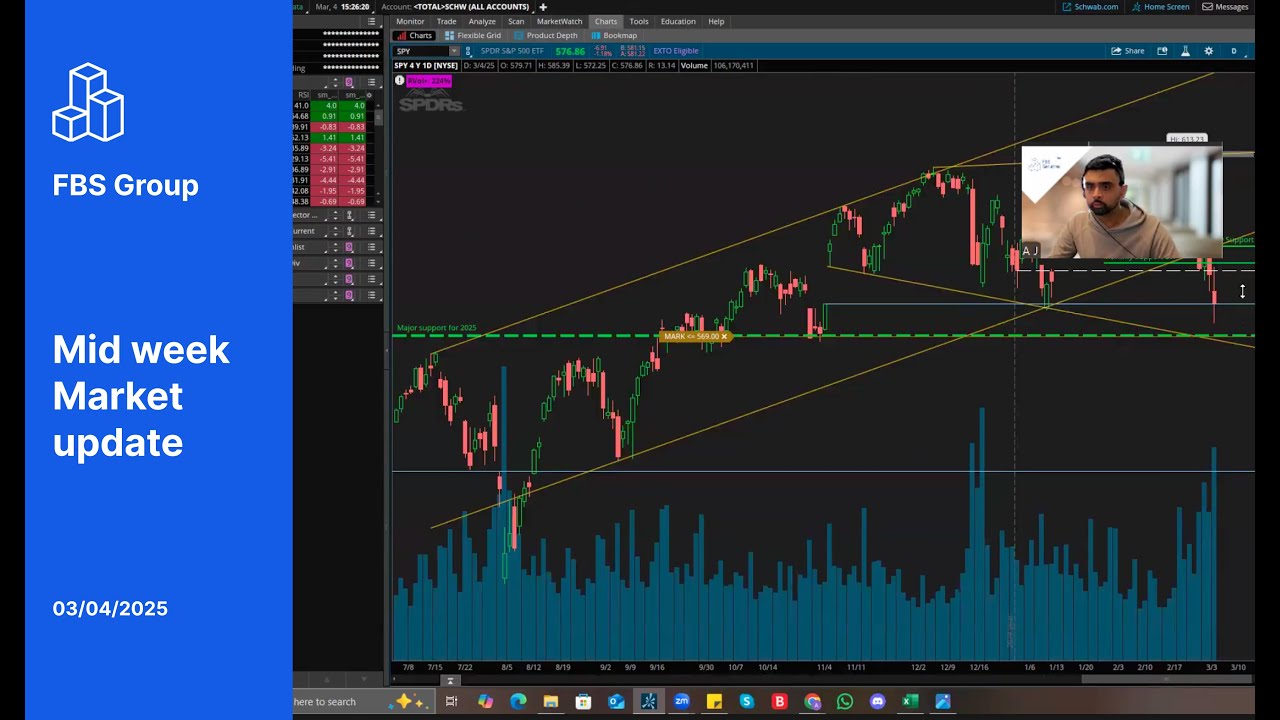Add a new account tab with plus icon
1280x720 pixels.
click(543, 7)
